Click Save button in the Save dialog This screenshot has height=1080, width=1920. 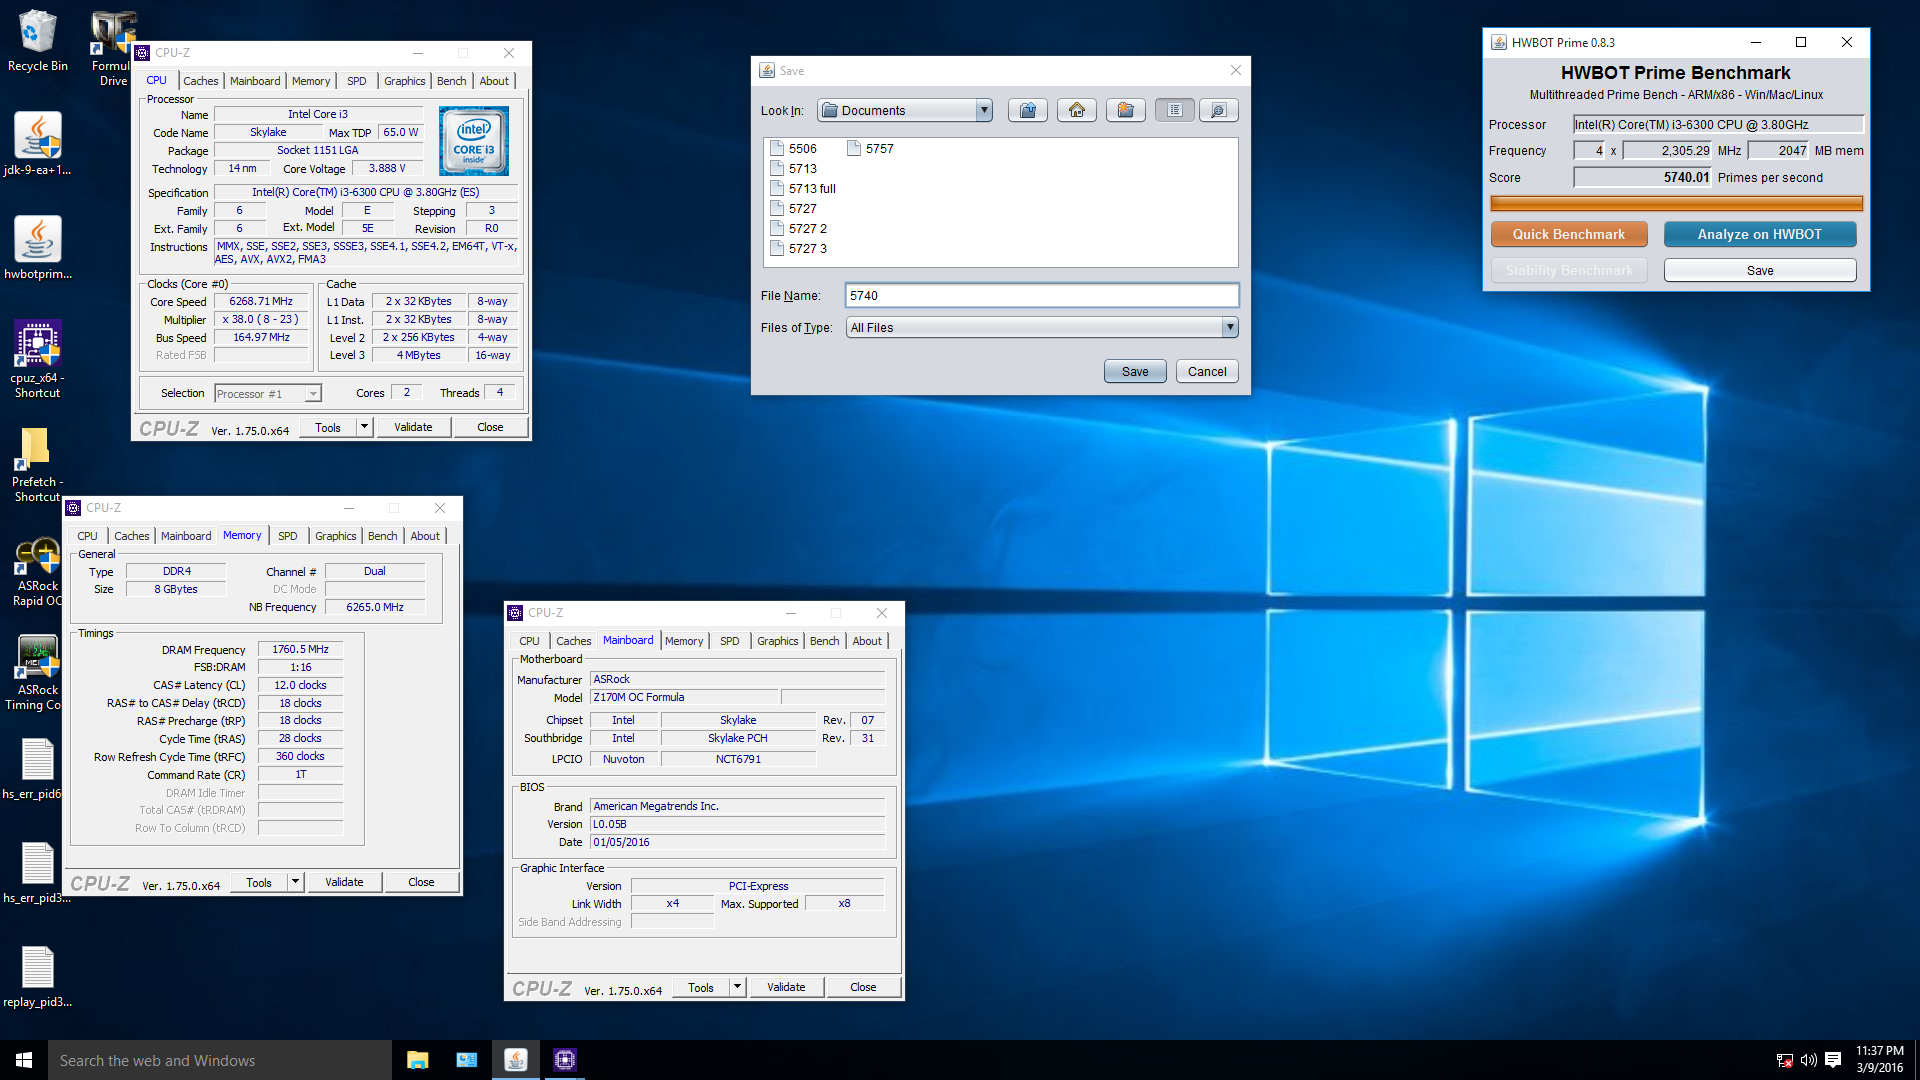[1135, 371]
